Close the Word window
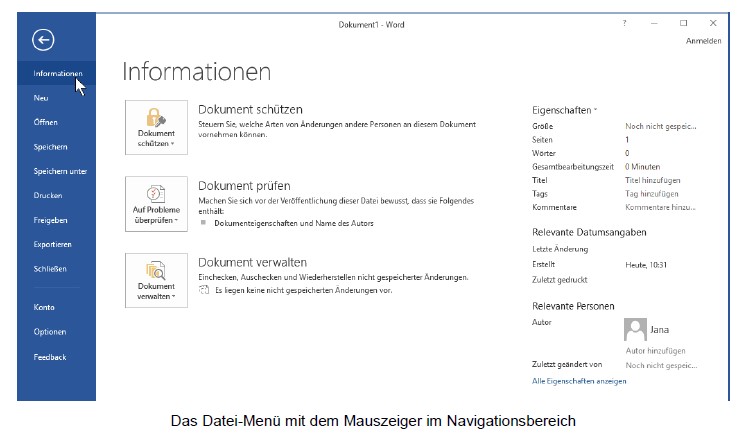 tap(713, 23)
